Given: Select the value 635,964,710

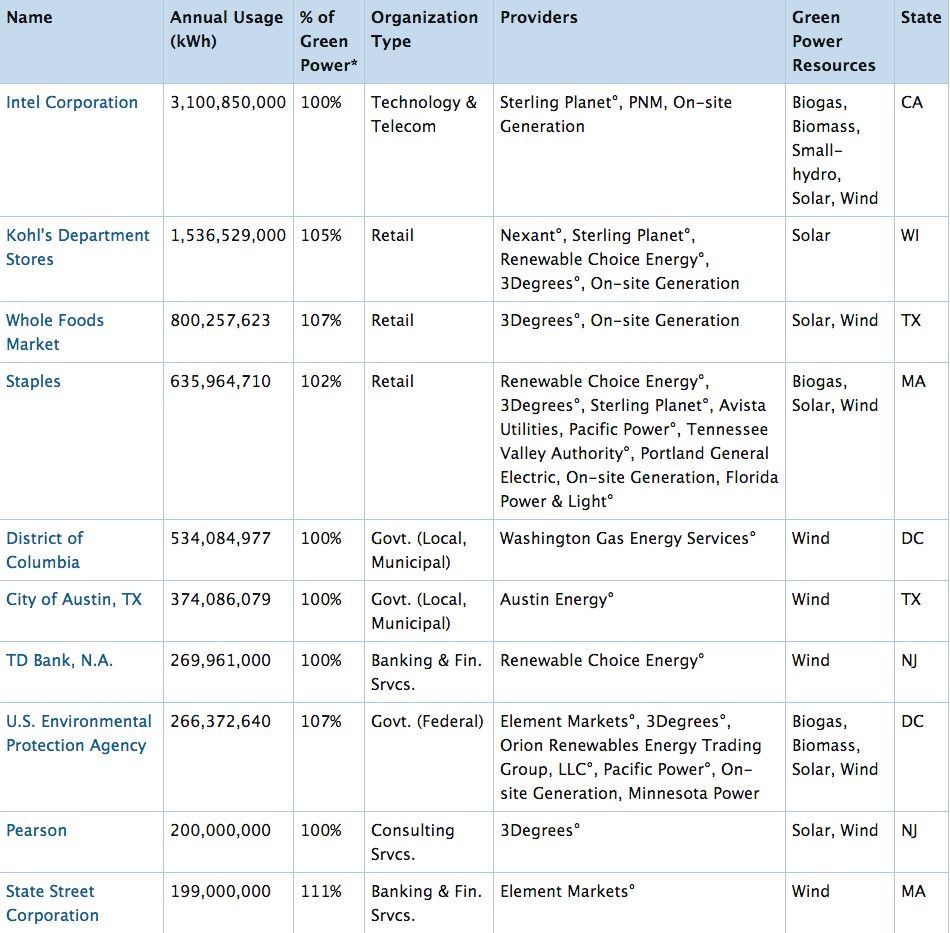Looking at the screenshot, I should pos(221,382).
